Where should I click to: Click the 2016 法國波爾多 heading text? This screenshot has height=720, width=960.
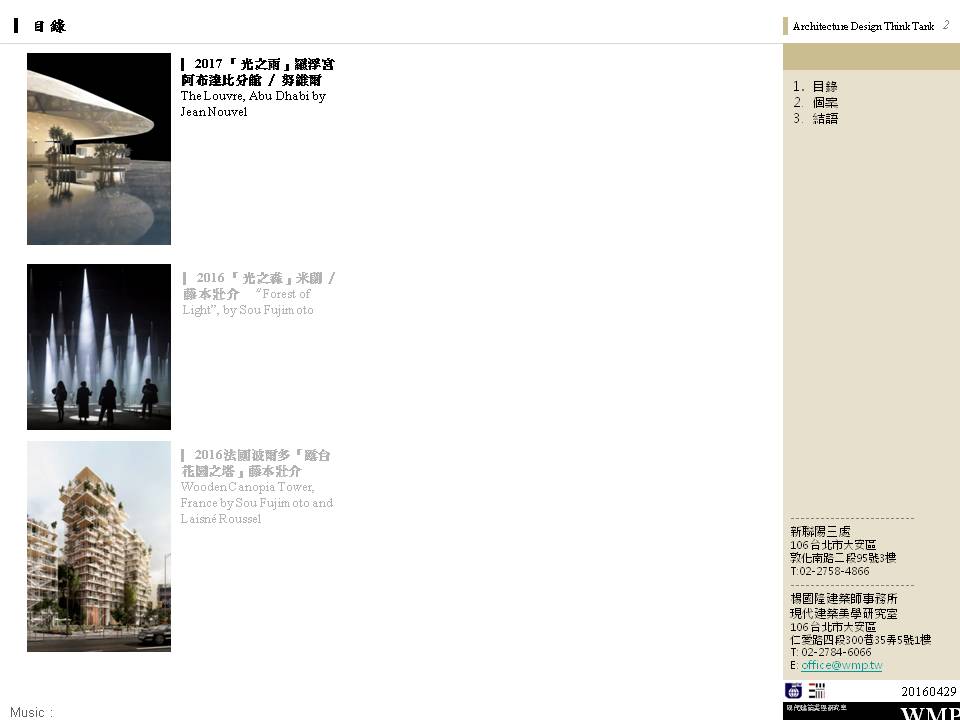tap(258, 463)
